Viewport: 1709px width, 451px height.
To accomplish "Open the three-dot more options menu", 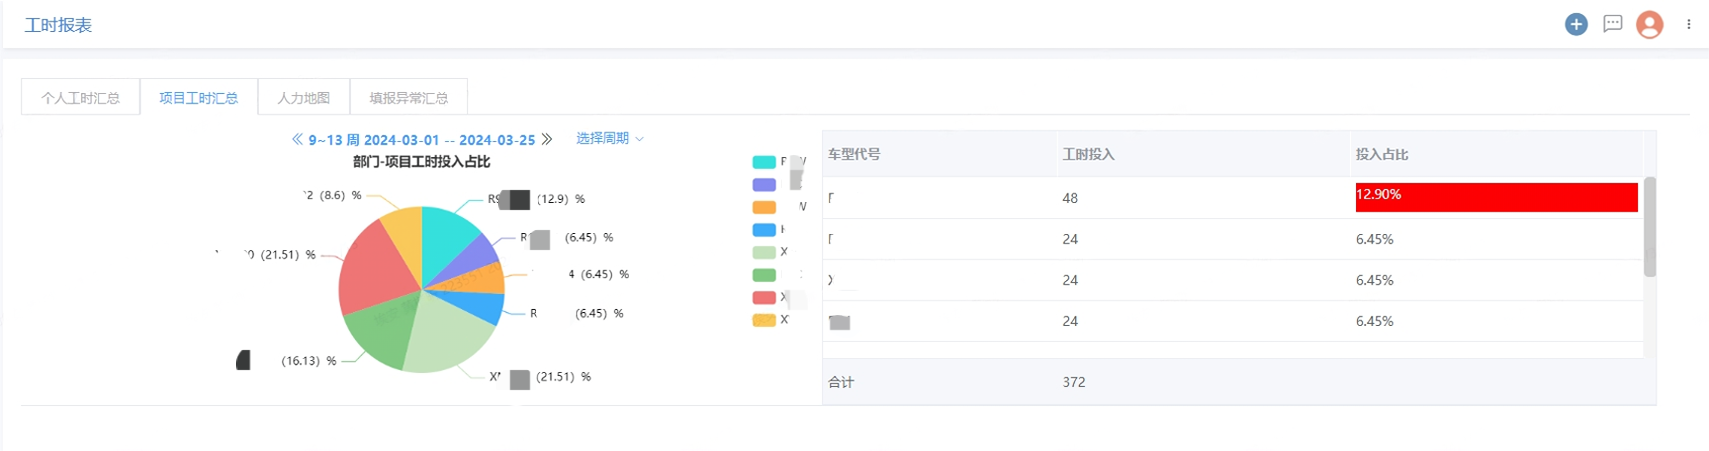I will pos(1688,24).
